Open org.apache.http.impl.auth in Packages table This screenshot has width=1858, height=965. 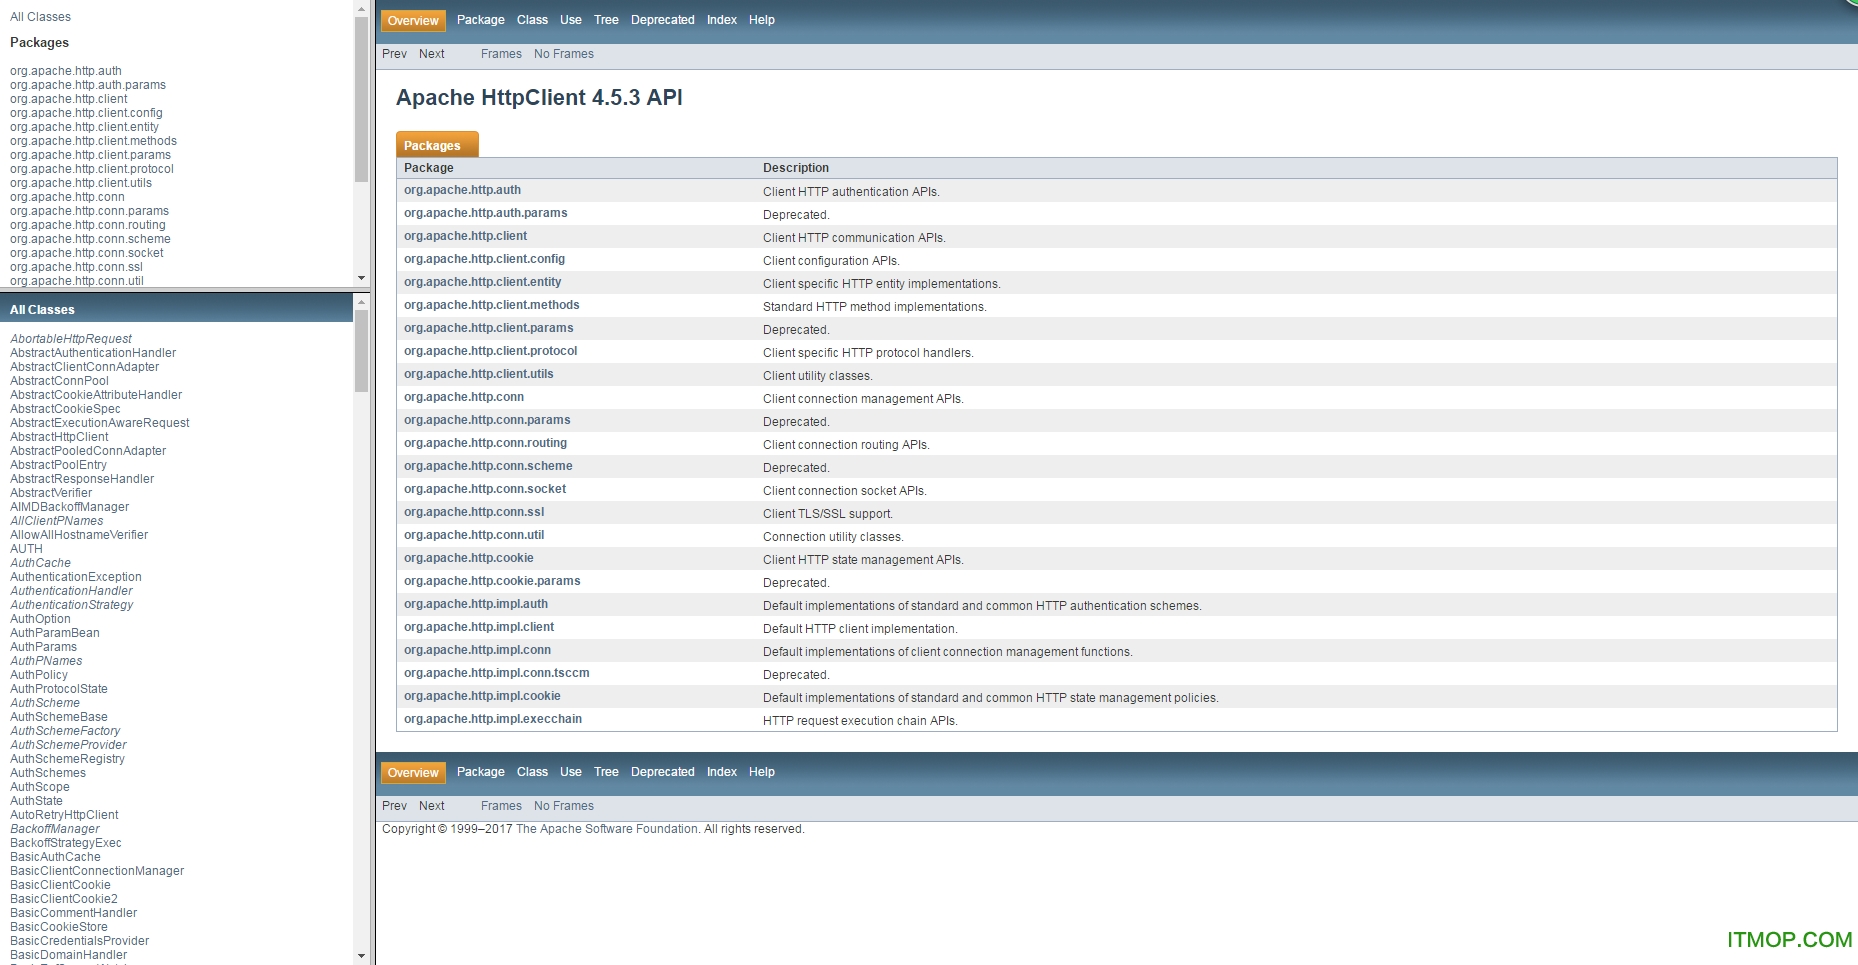pos(476,604)
